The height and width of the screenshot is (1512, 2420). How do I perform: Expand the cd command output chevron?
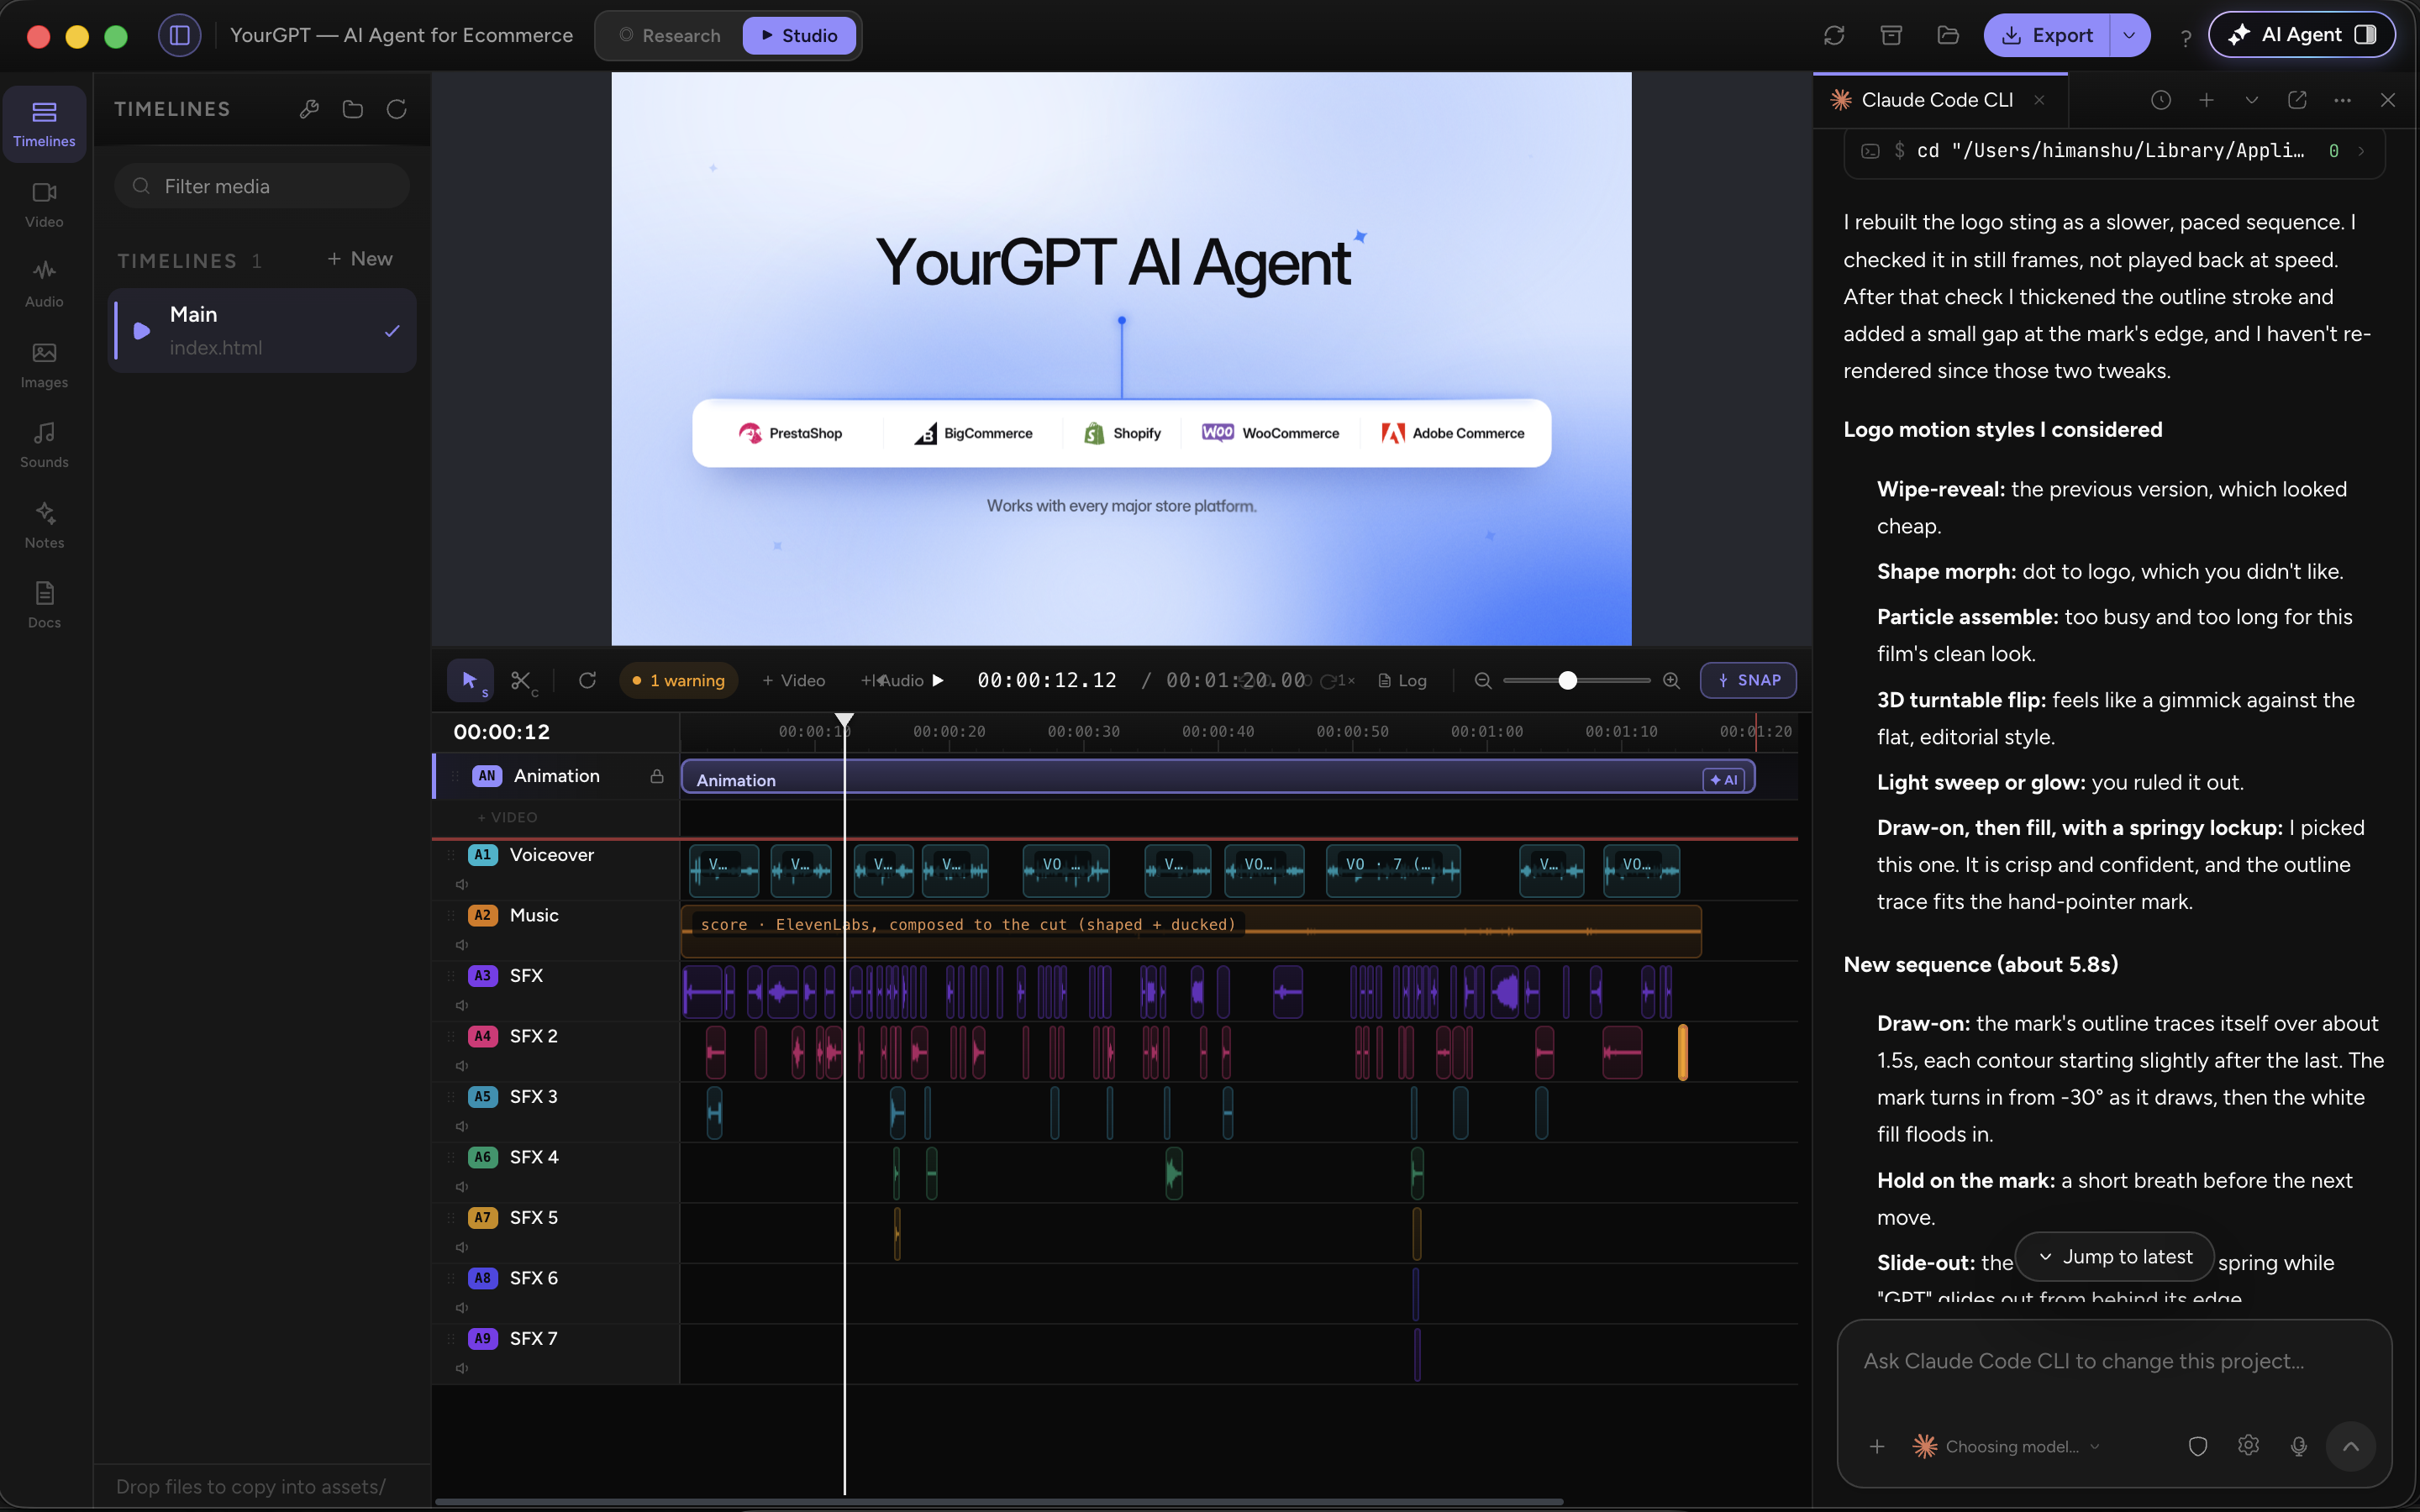click(x=2362, y=151)
